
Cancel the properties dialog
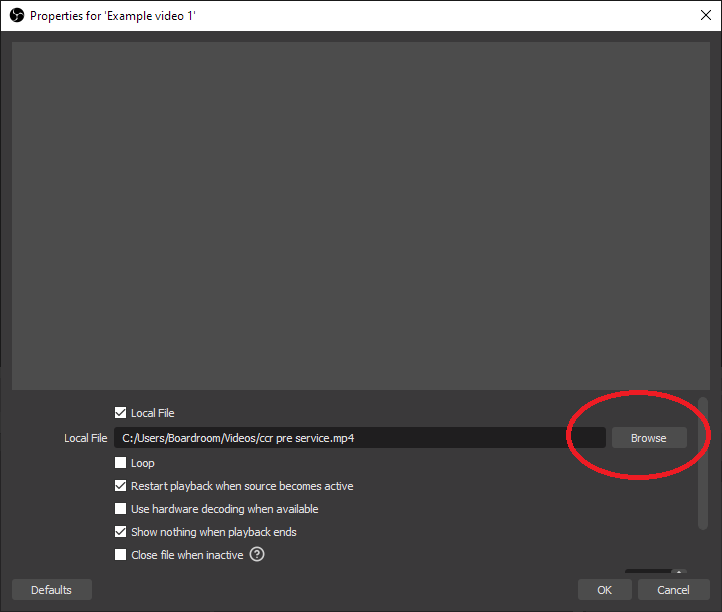click(x=673, y=589)
